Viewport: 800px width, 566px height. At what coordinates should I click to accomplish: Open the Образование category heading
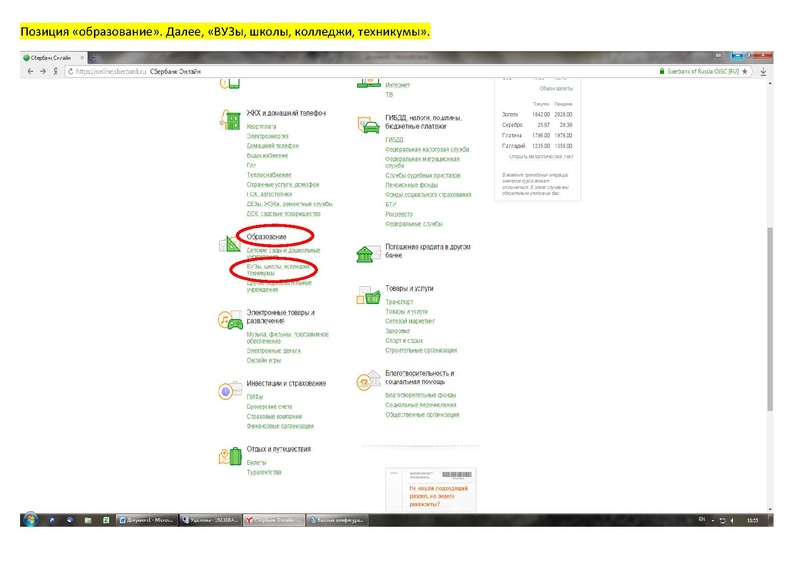pyautogui.click(x=266, y=237)
